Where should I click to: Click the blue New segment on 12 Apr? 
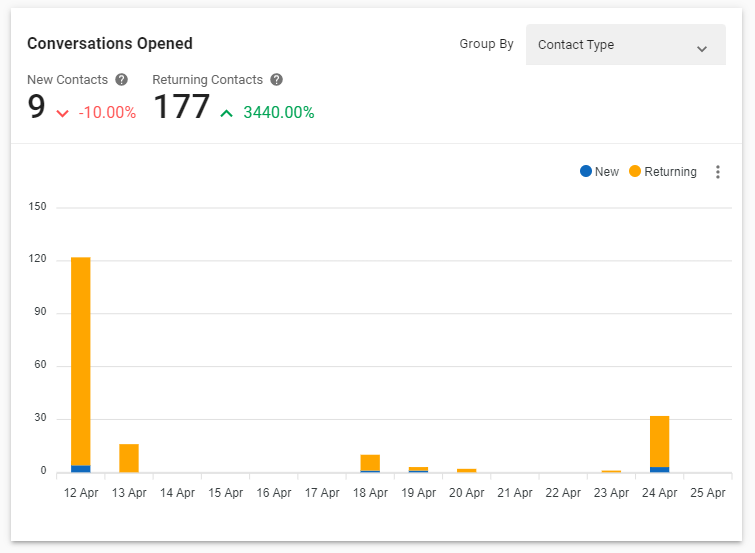click(x=81, y=468)
